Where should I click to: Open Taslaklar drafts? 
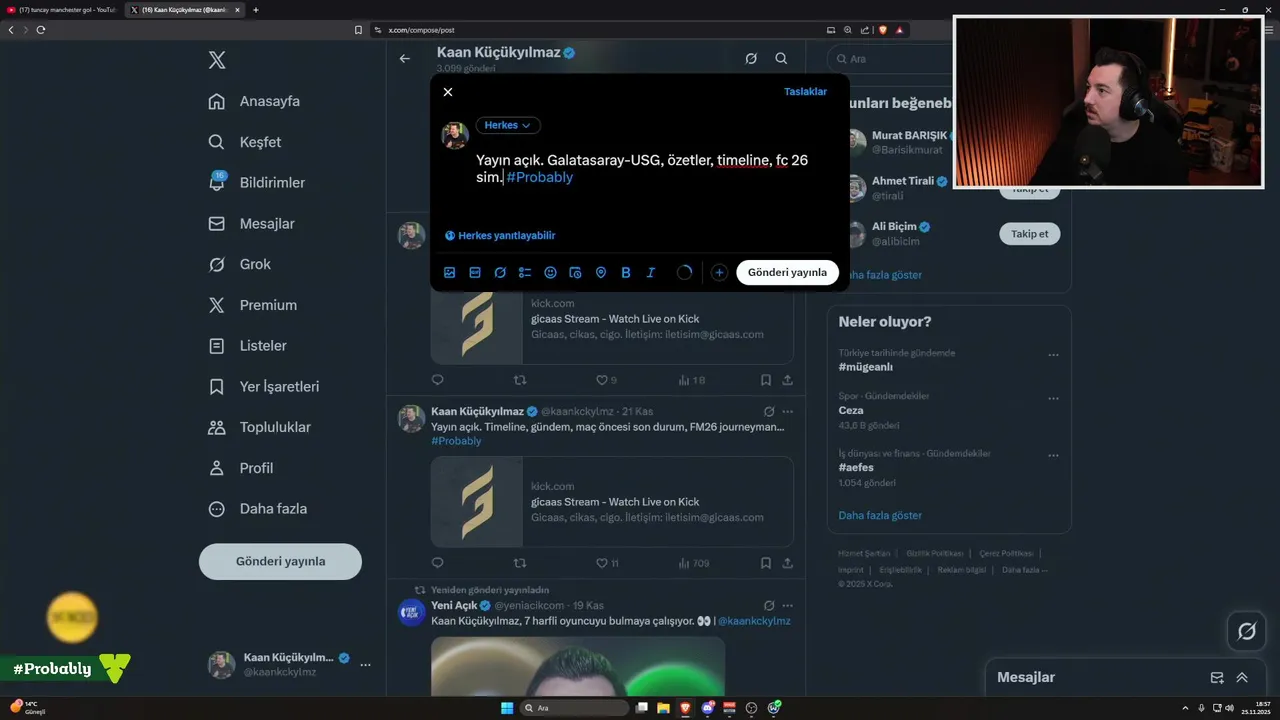(x=805, y=92)
